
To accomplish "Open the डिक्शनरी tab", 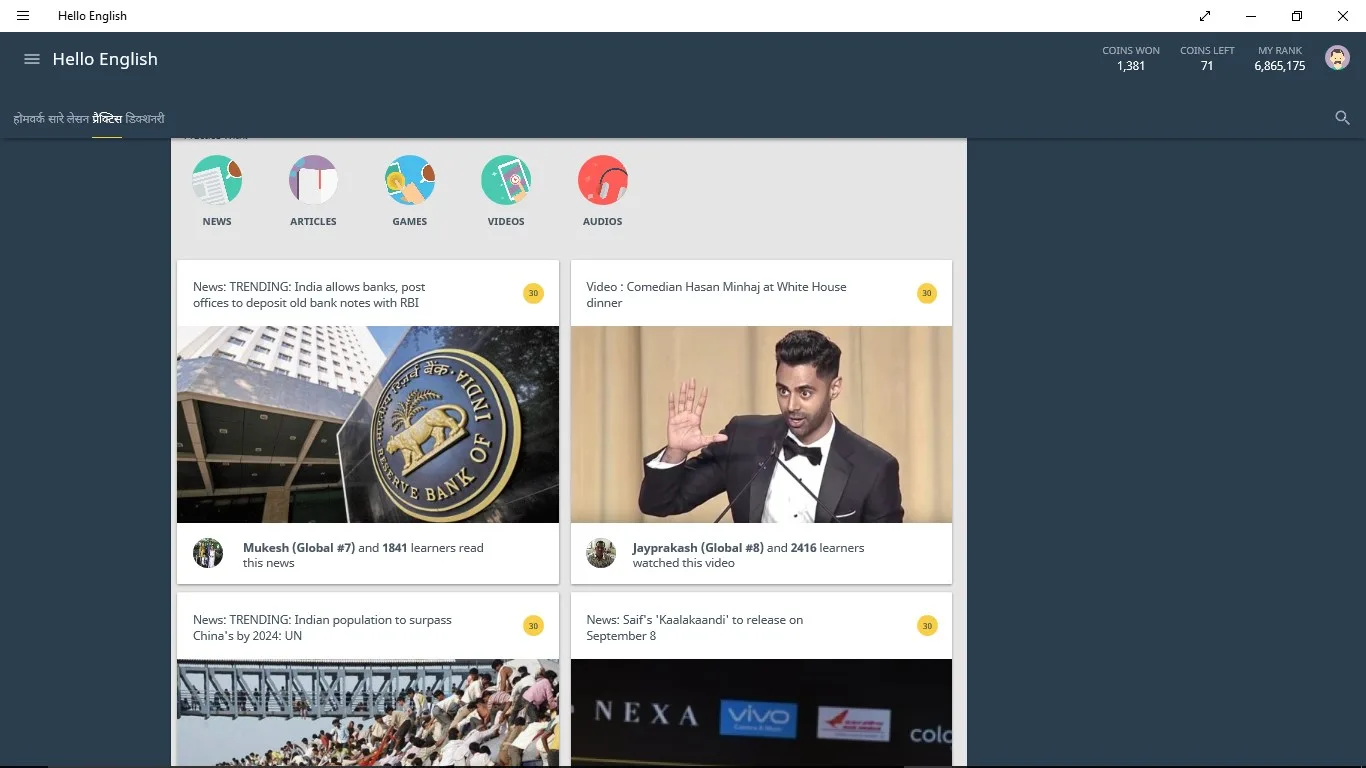I will [x=145, y=119].
